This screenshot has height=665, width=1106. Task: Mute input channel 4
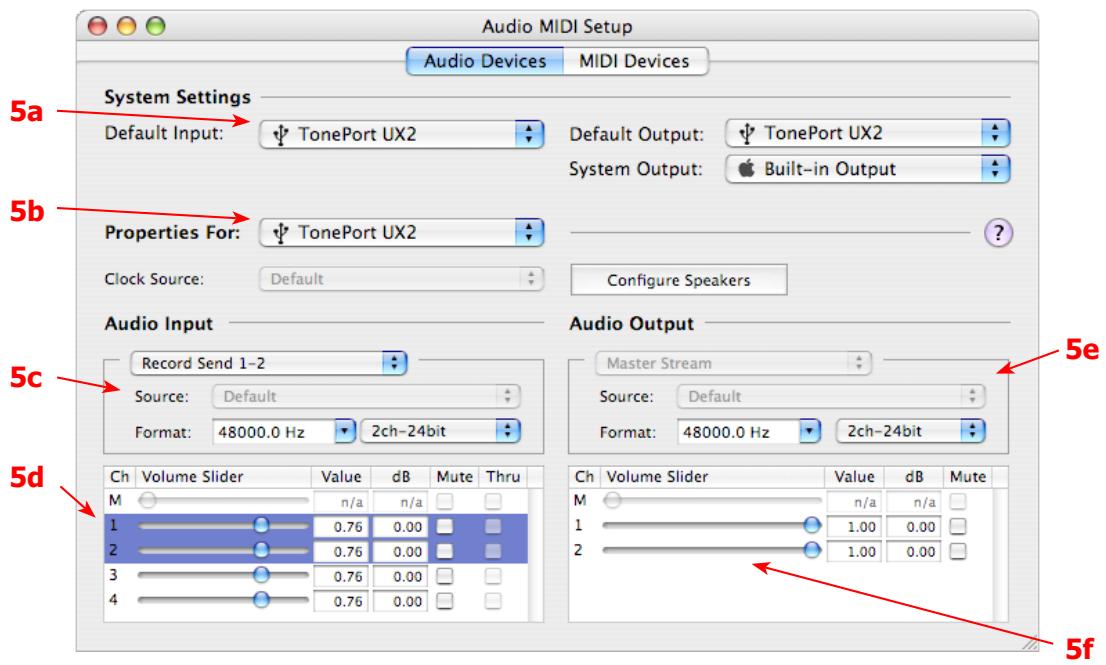[444, 601]
